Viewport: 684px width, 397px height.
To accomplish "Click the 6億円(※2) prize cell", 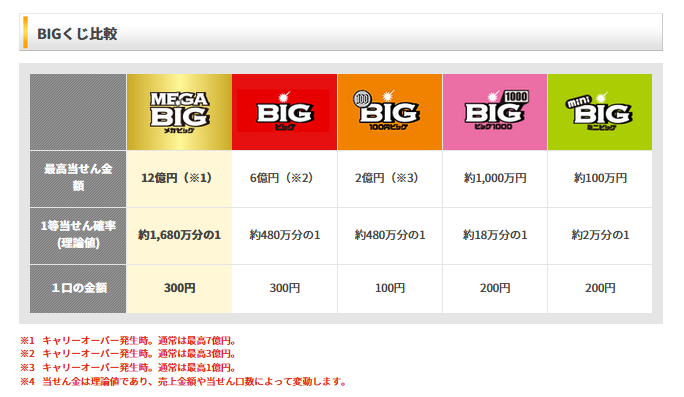I will coord(284,179).
